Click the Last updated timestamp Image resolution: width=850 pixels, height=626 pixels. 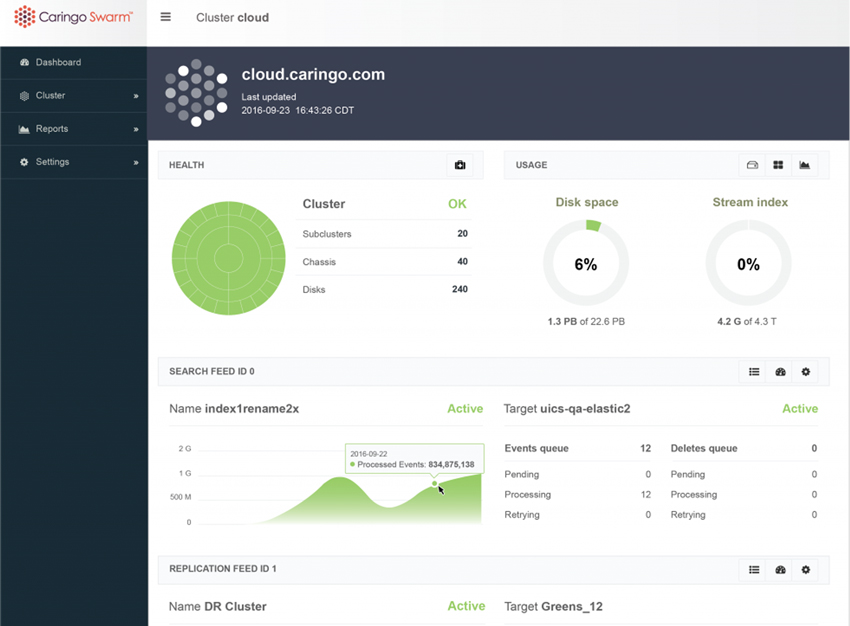[298, 111]
